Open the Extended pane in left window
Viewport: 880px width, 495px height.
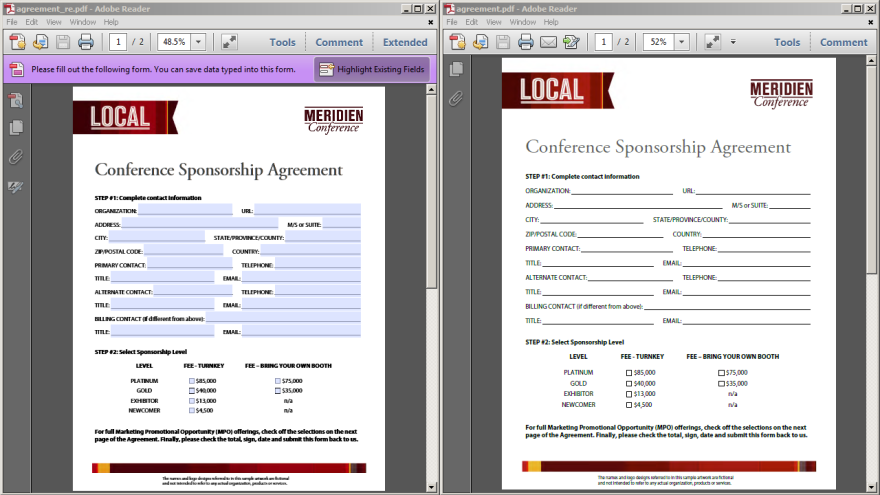point(405,42)
